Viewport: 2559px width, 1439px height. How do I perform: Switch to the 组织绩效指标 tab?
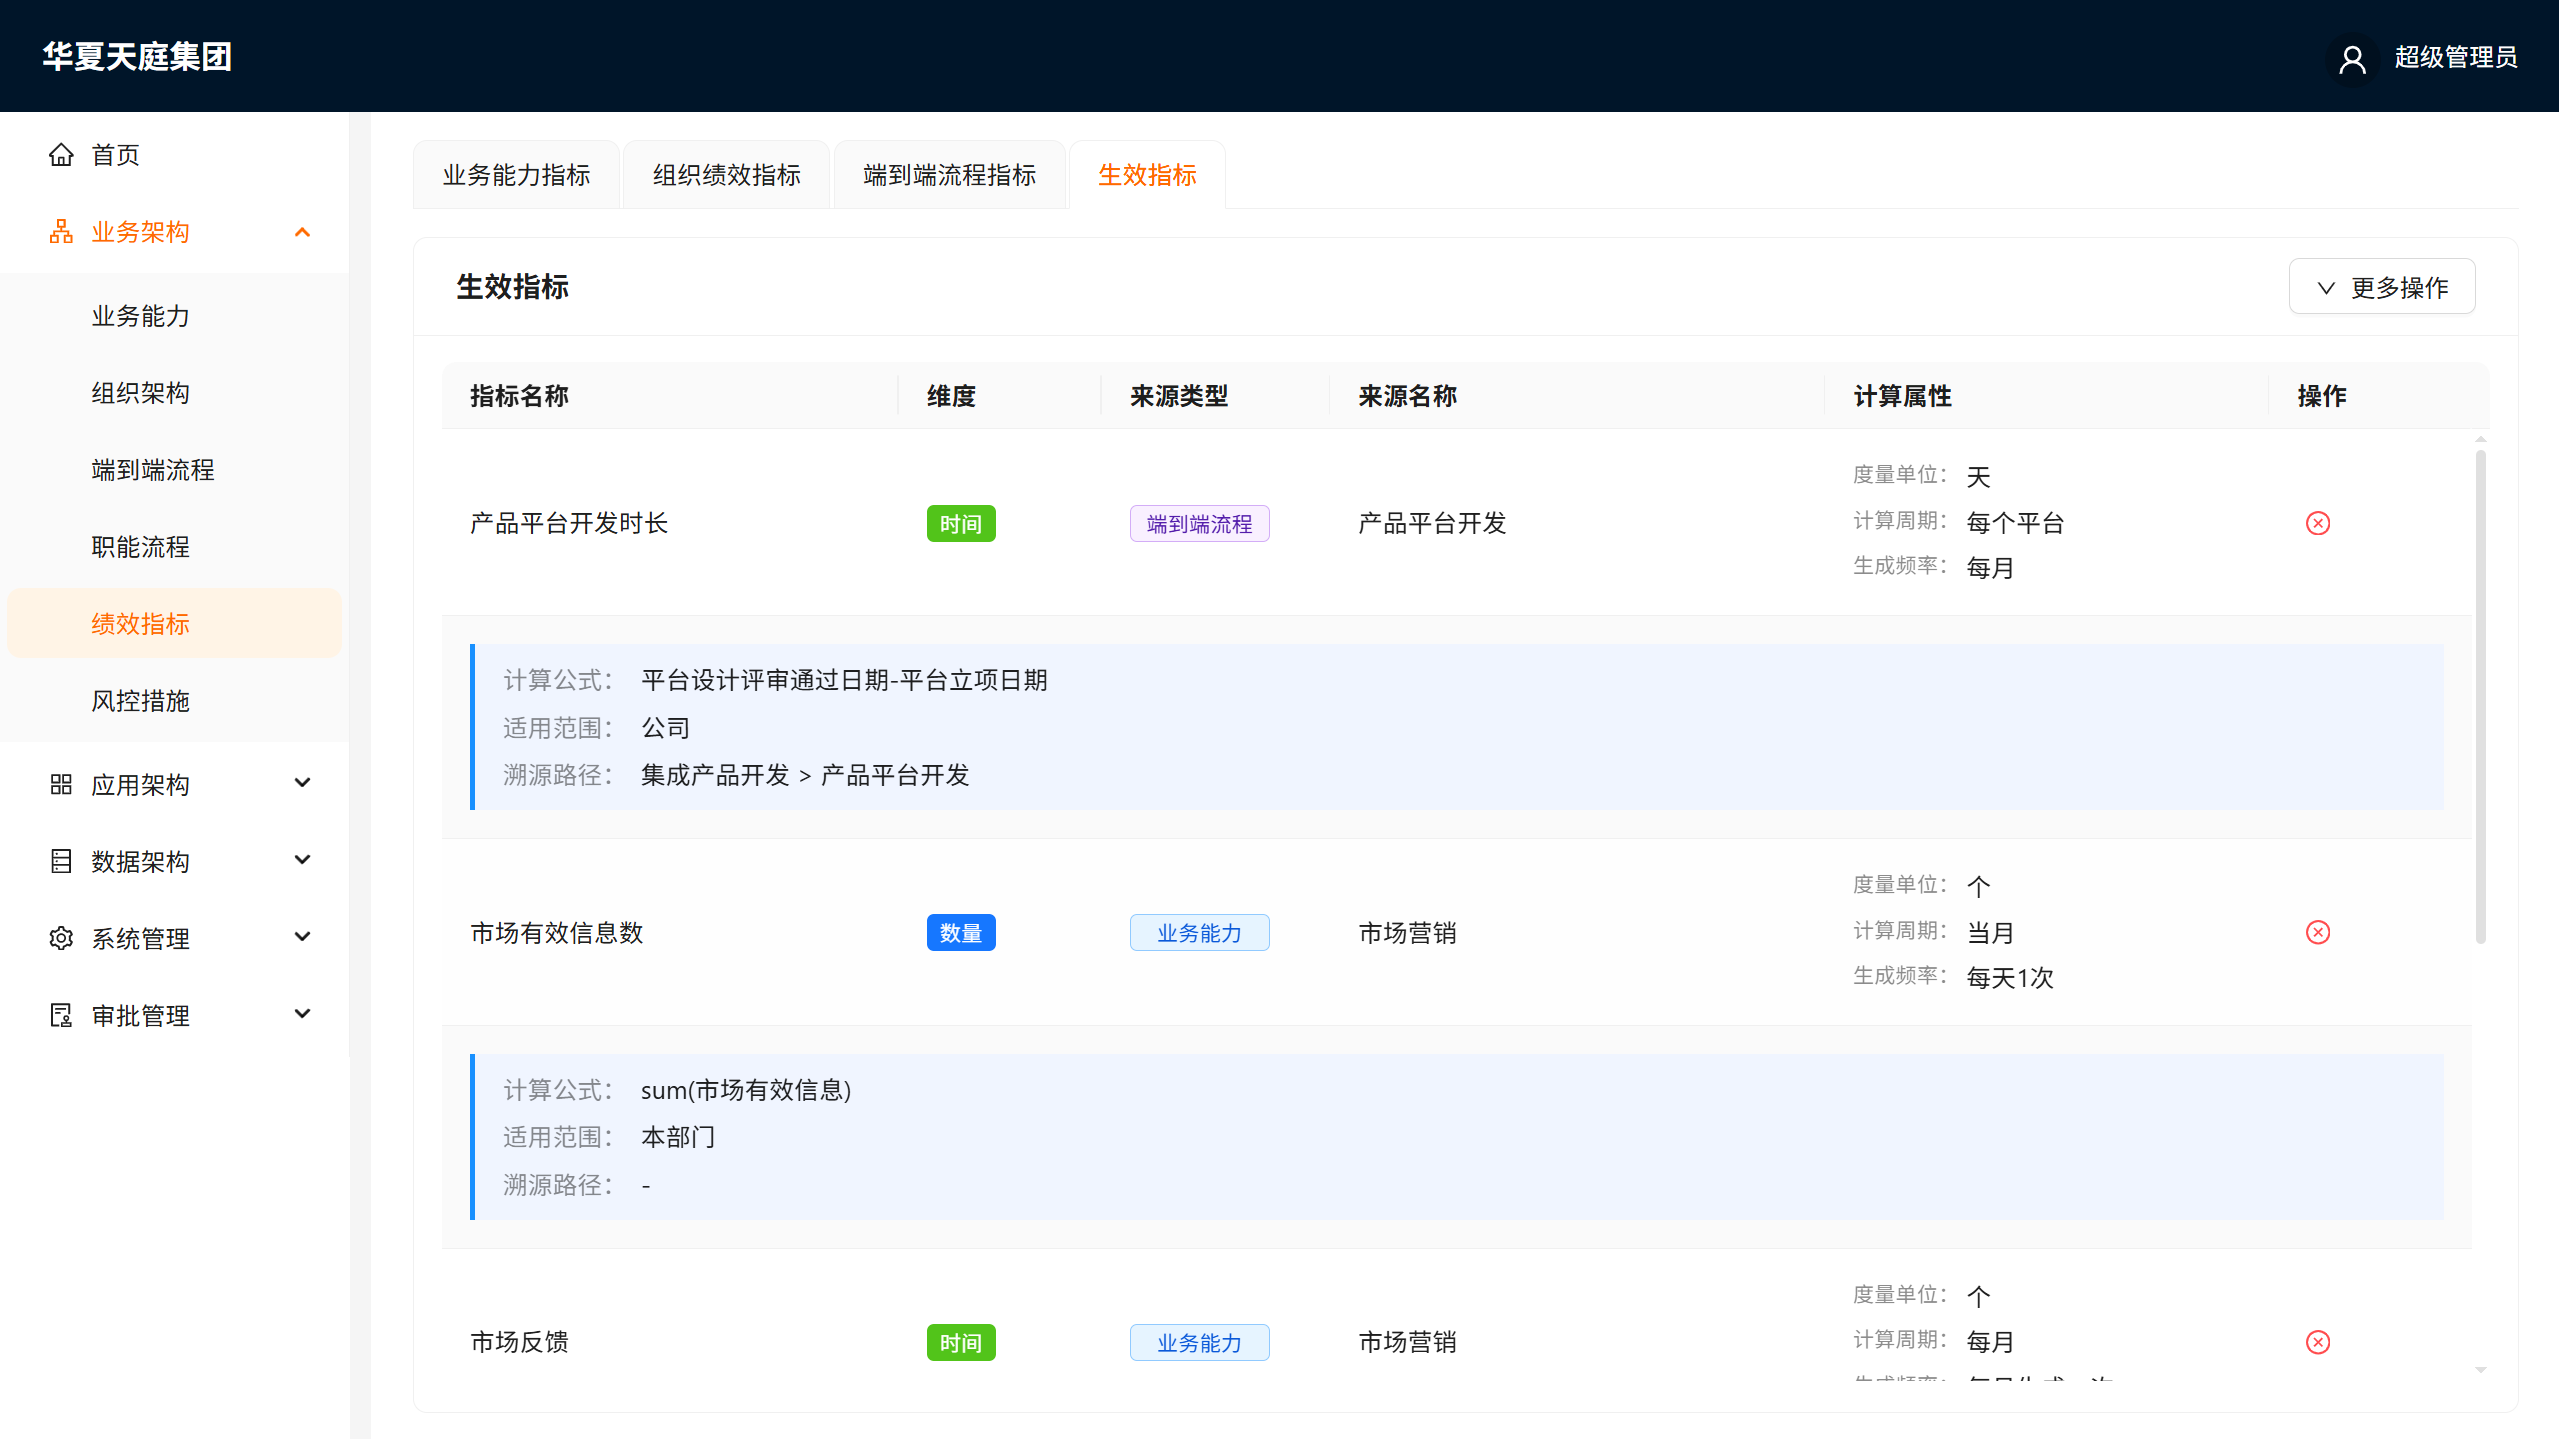726,175
